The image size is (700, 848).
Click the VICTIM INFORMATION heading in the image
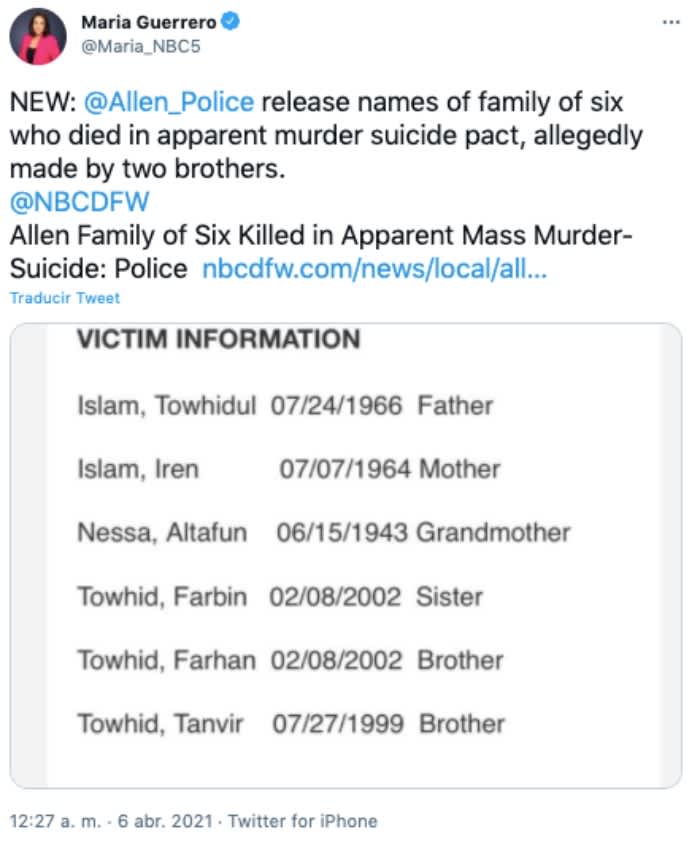click(218, 340)
